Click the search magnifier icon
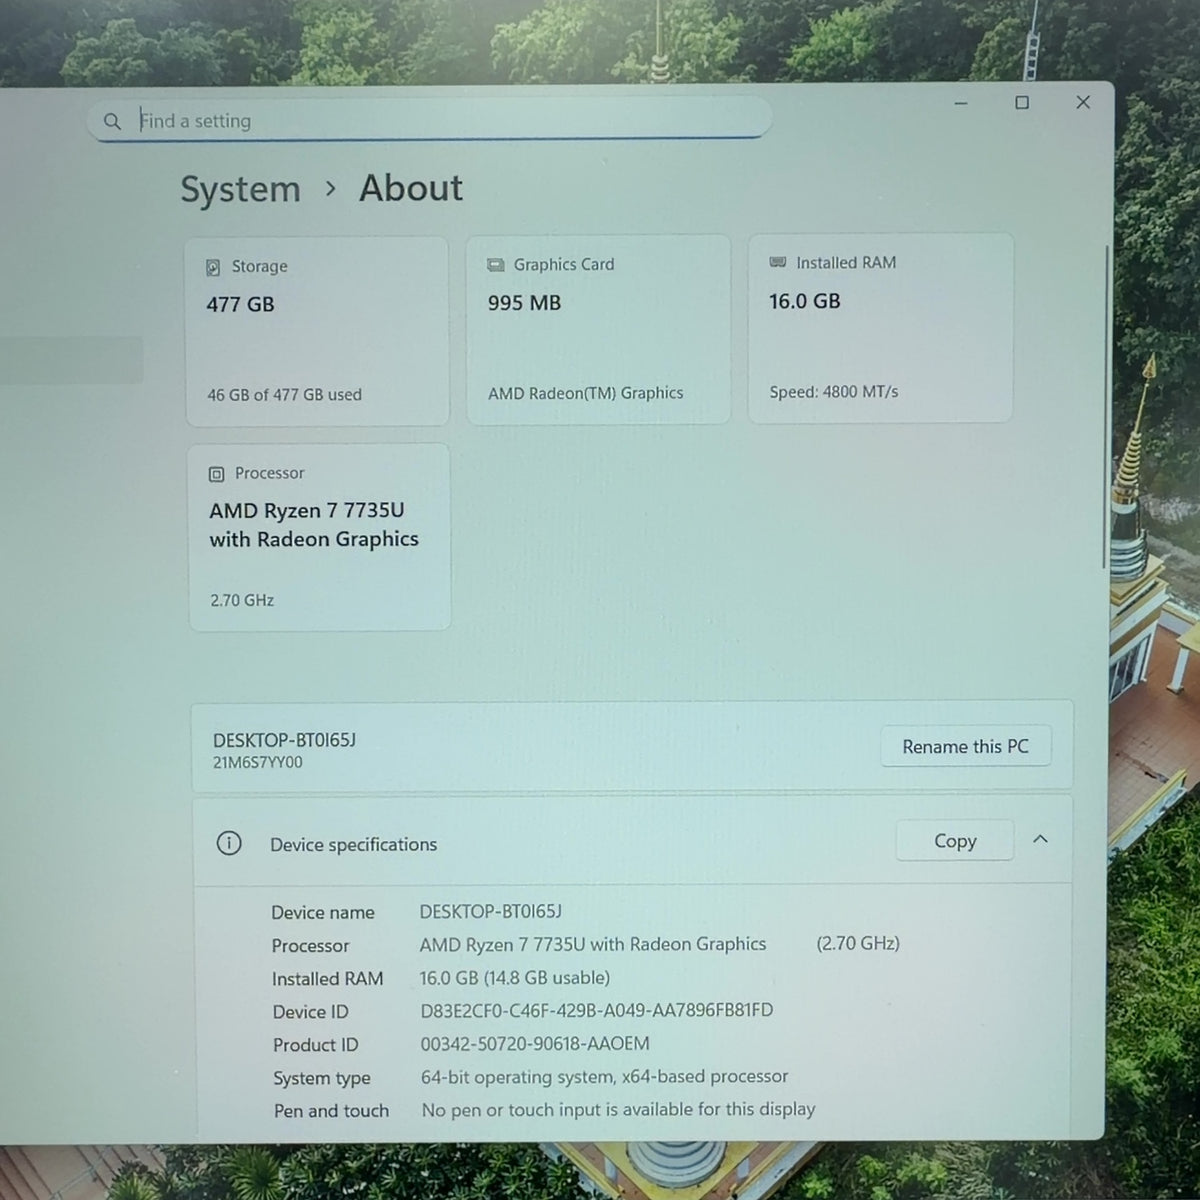Screen dimensions: 1200x1200 pos(112,121)
